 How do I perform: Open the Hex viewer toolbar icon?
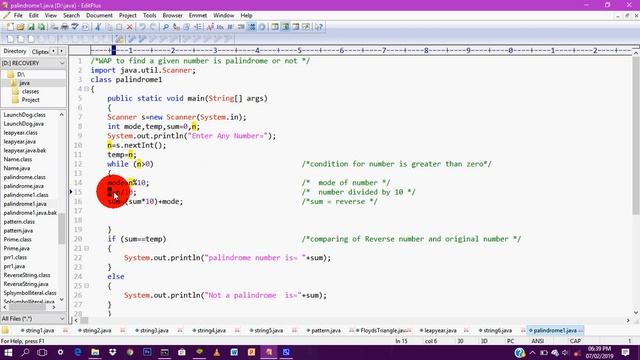[220, 27]
